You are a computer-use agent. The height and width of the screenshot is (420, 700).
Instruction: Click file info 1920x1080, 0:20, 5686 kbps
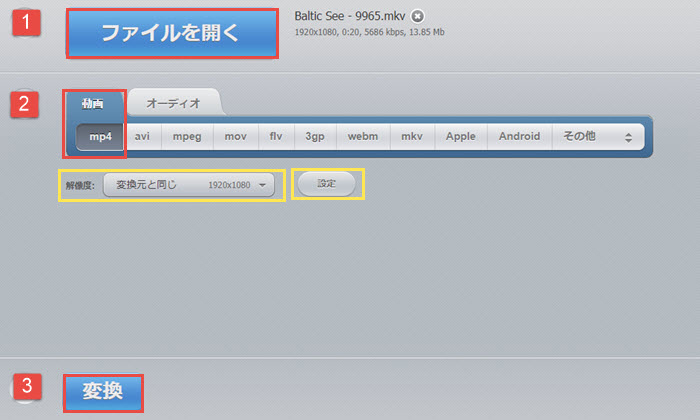coord(350,32)
